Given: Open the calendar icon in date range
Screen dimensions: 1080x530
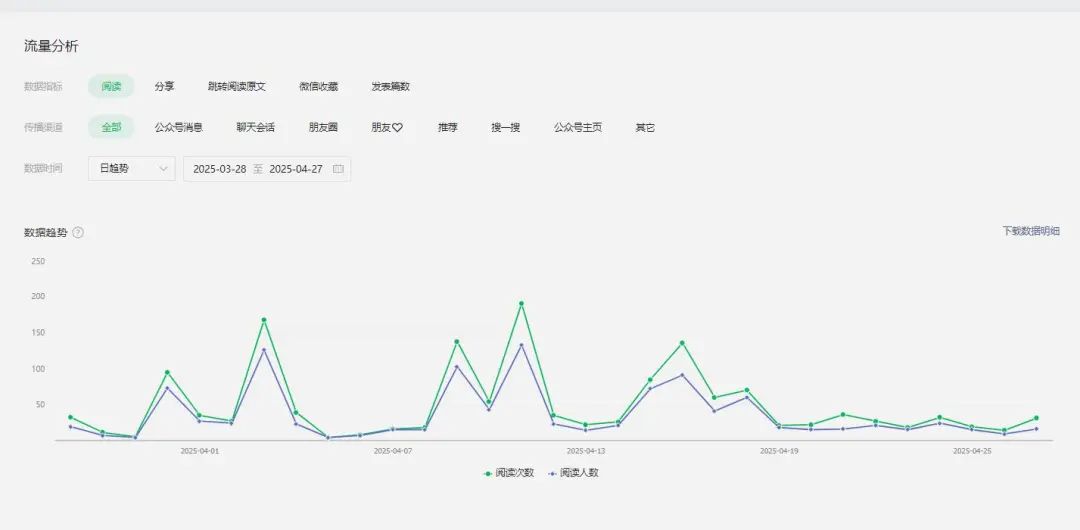Looking at the screenshot, I should pos(338,169).
